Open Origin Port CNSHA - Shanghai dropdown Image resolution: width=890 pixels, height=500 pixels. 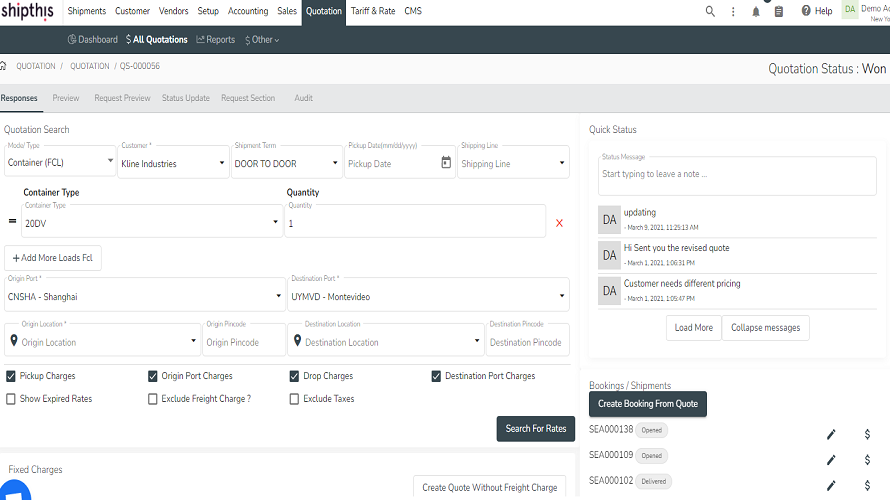point(145,295)
